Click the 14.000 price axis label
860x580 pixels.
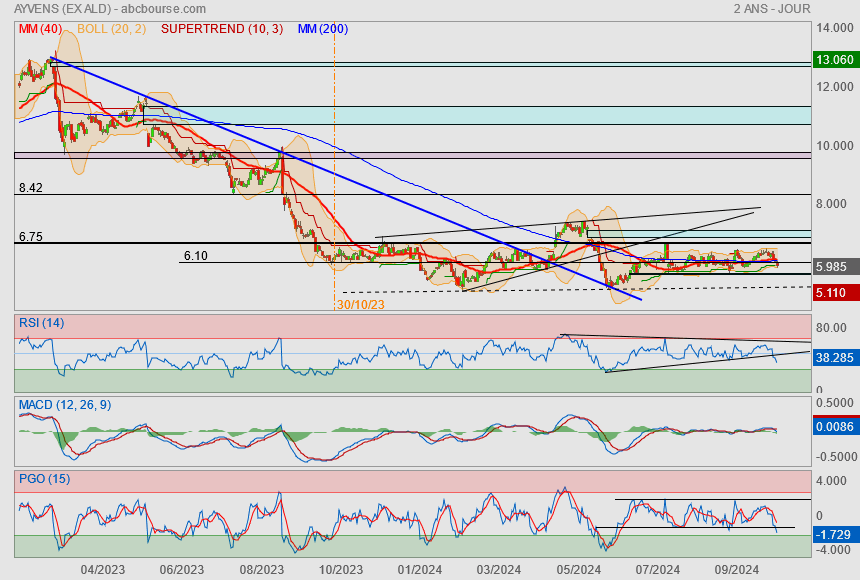pos(834,28)
